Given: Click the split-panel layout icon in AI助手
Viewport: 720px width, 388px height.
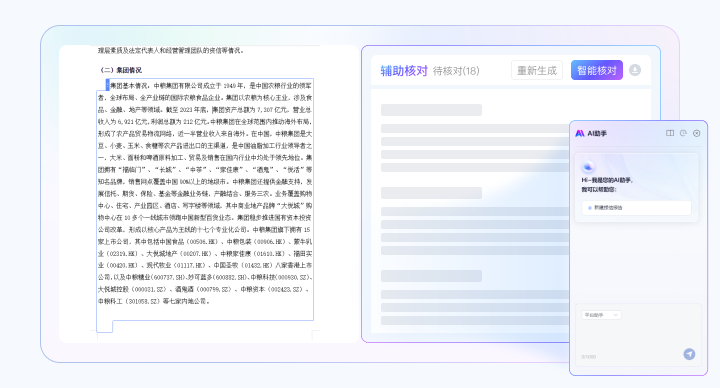Looking at the screenshot, I should point(670,133).
